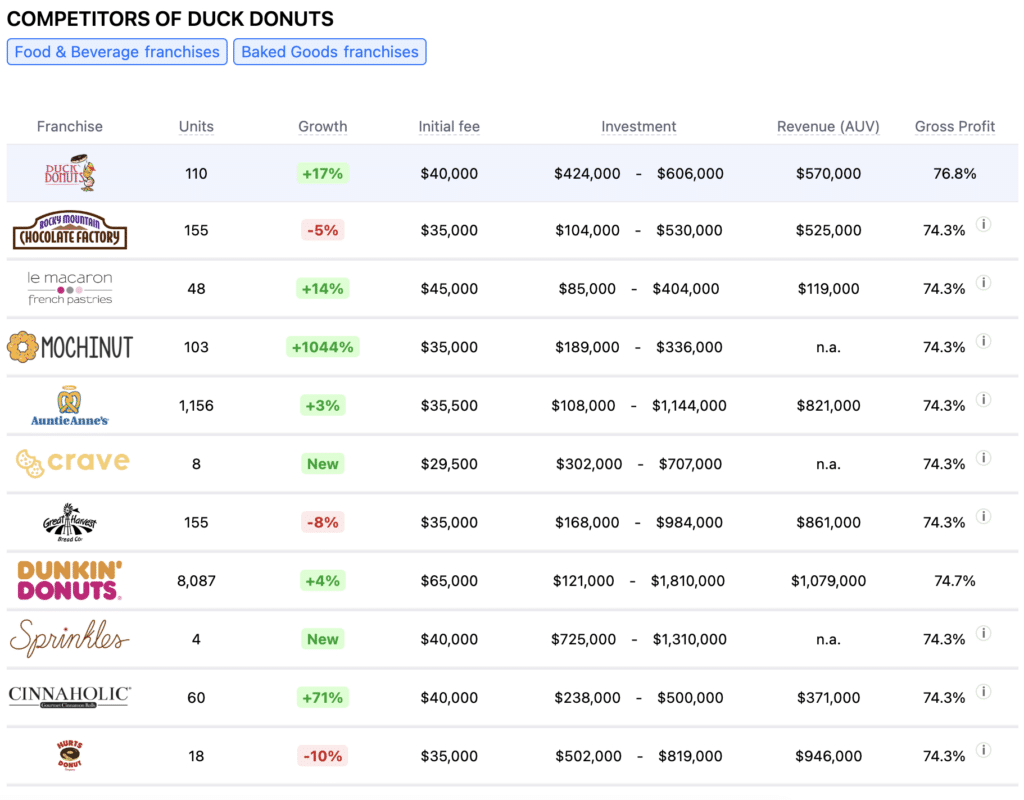Open Baked Goods franchises tag
The image size is (1024, 800).
pos(330,52)
